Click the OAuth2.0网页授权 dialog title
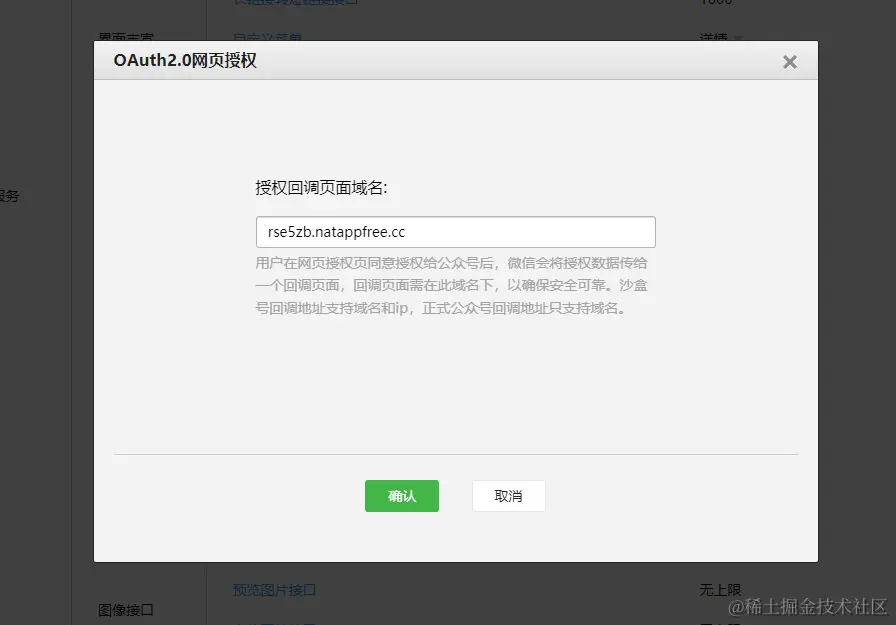This screenshot has width=896, height=625. pos(185,60)
